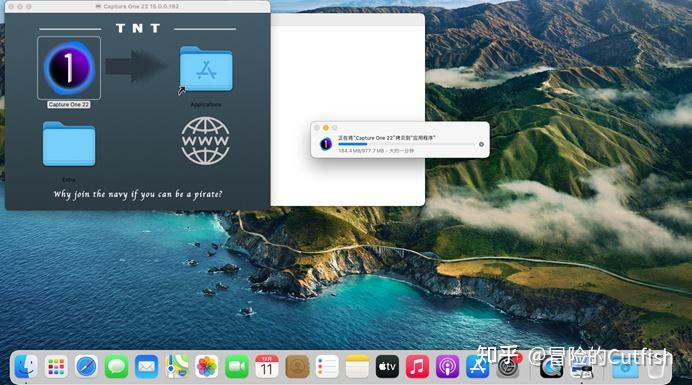Open Music from the Dock
The image size is (692, 385).
(417, 366)
